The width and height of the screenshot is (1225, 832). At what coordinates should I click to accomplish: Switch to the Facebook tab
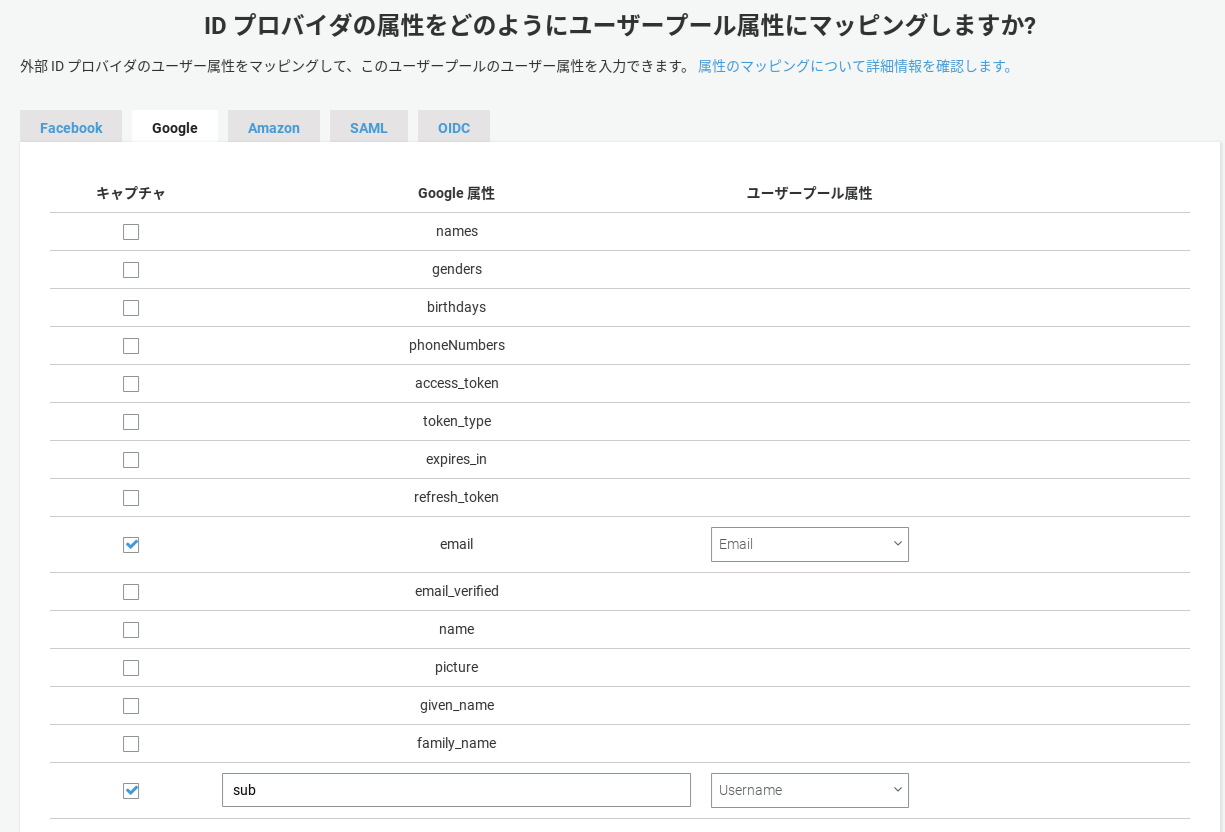point(71,128)
